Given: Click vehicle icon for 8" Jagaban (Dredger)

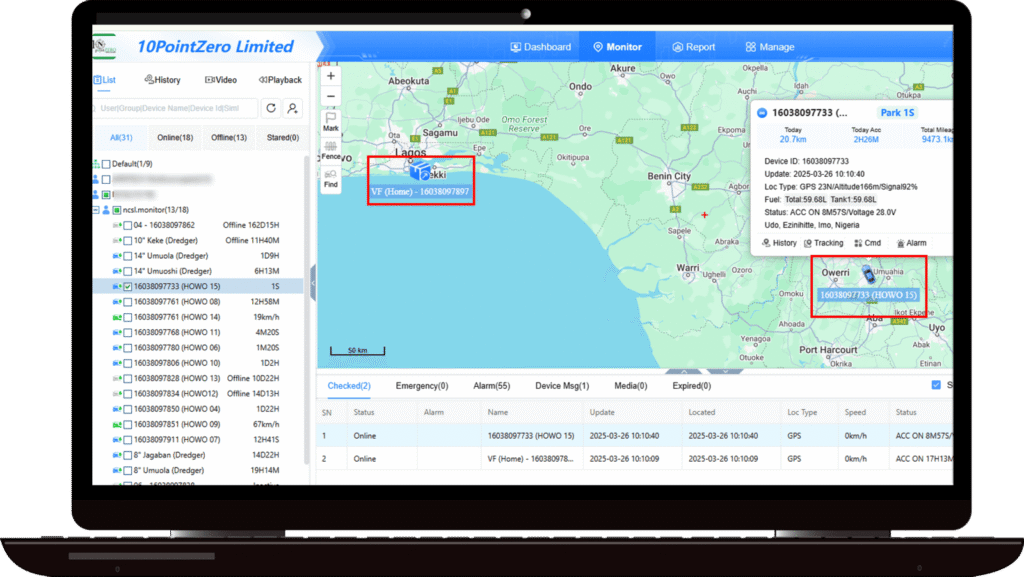Looking at the screenshot, I should pos(117,455).
